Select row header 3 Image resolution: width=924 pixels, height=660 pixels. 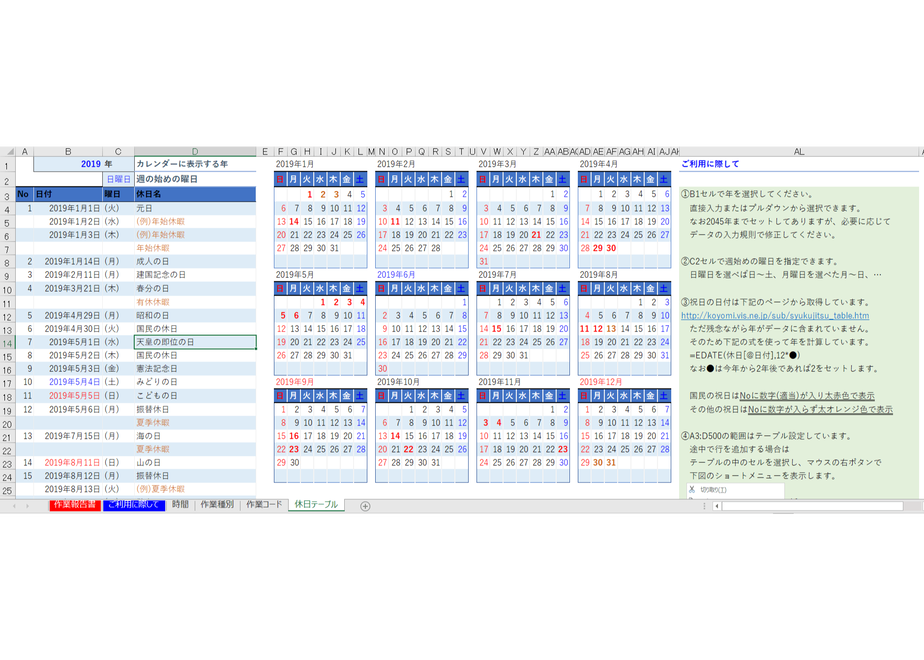pyautogui.click(x=8, y=196)
